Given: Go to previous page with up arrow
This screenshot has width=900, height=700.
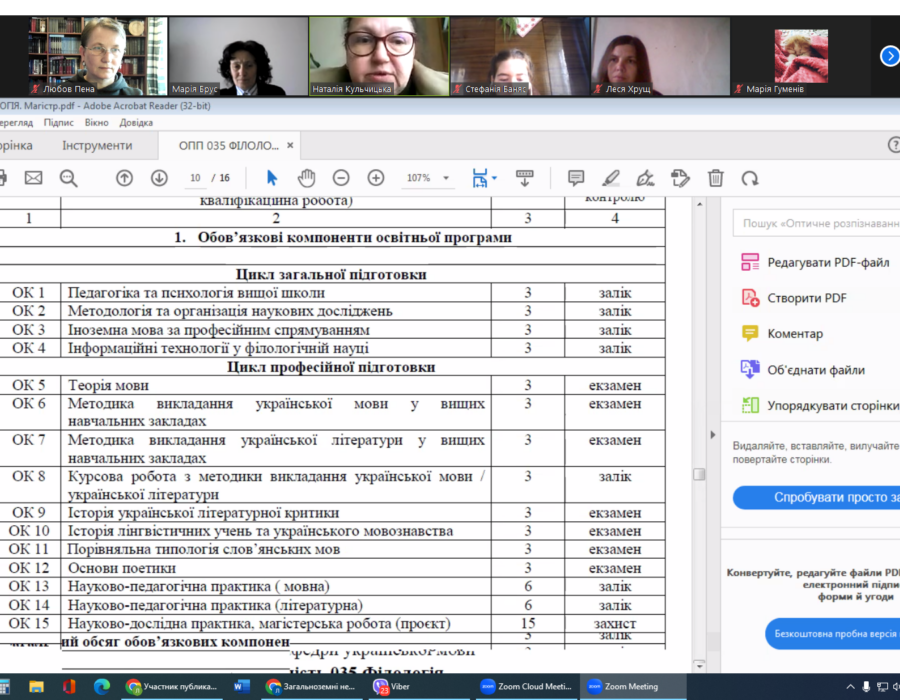Looking at the screenshot, I should click(x=124, y=178).
